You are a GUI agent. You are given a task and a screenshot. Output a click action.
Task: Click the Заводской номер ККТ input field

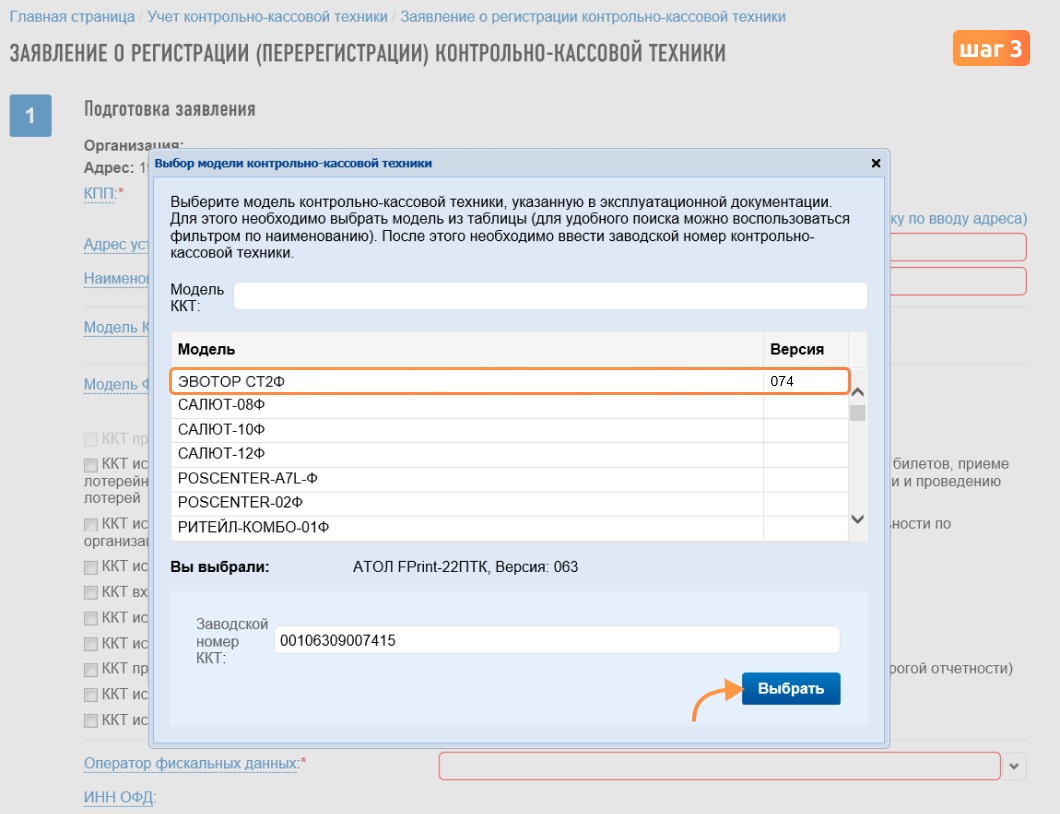coord(556,640)
